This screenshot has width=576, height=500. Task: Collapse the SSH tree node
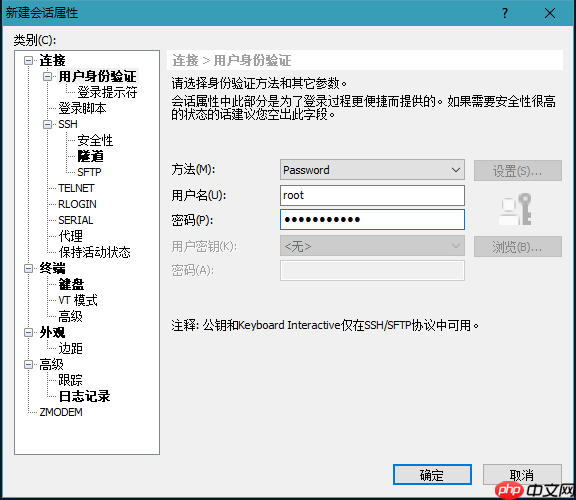[47, 124]
